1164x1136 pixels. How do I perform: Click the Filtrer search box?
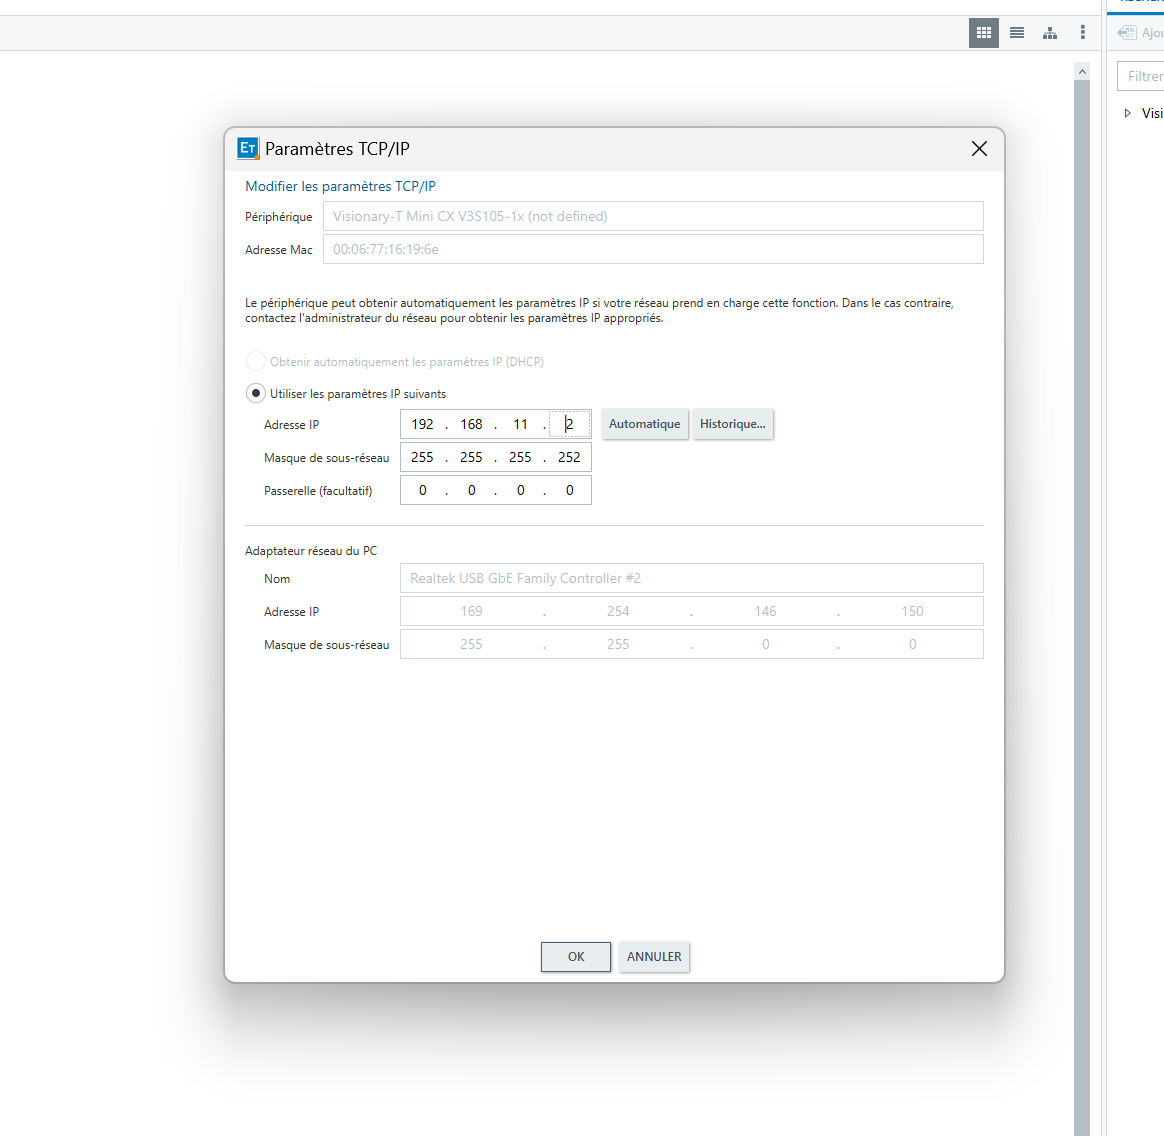pos(1142,76)
